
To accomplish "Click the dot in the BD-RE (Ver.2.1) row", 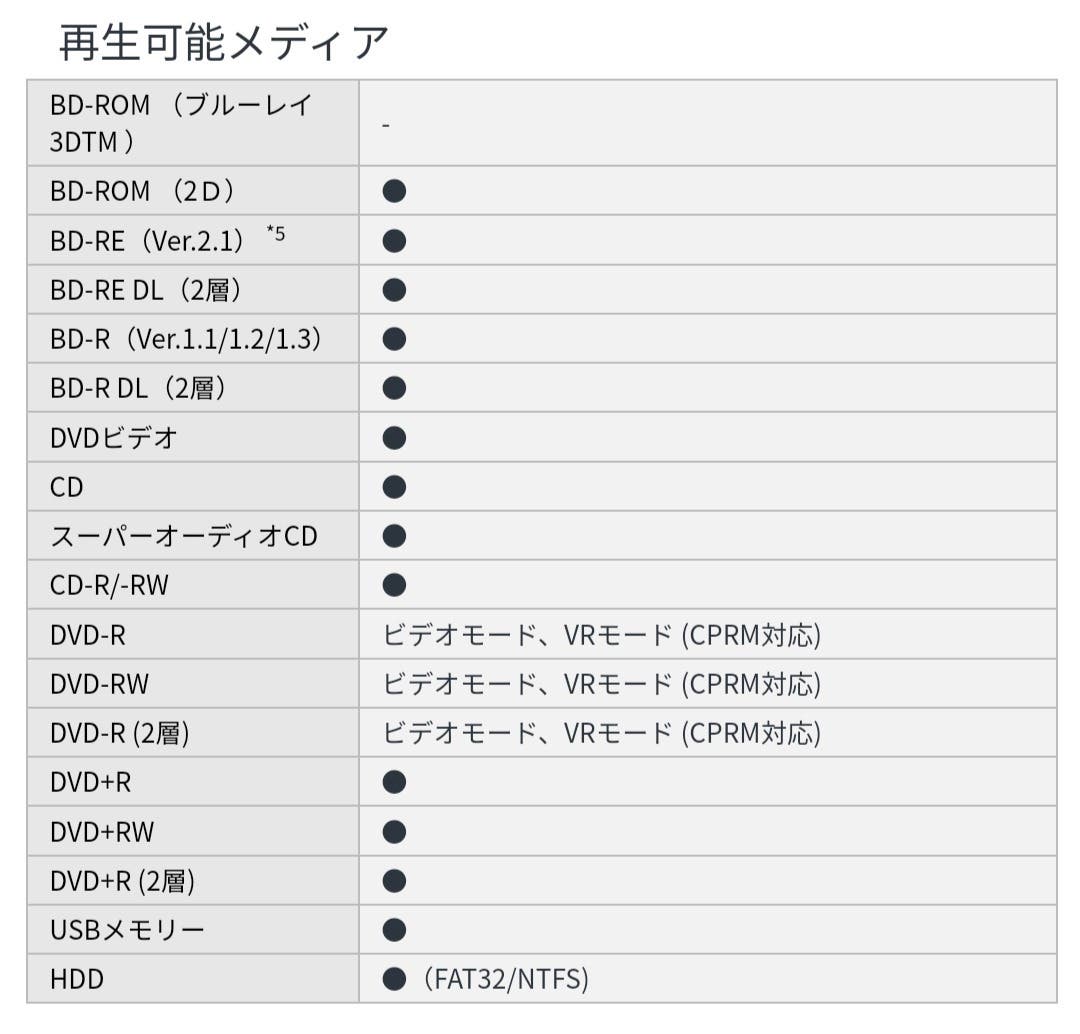I will tap(394, 241).
